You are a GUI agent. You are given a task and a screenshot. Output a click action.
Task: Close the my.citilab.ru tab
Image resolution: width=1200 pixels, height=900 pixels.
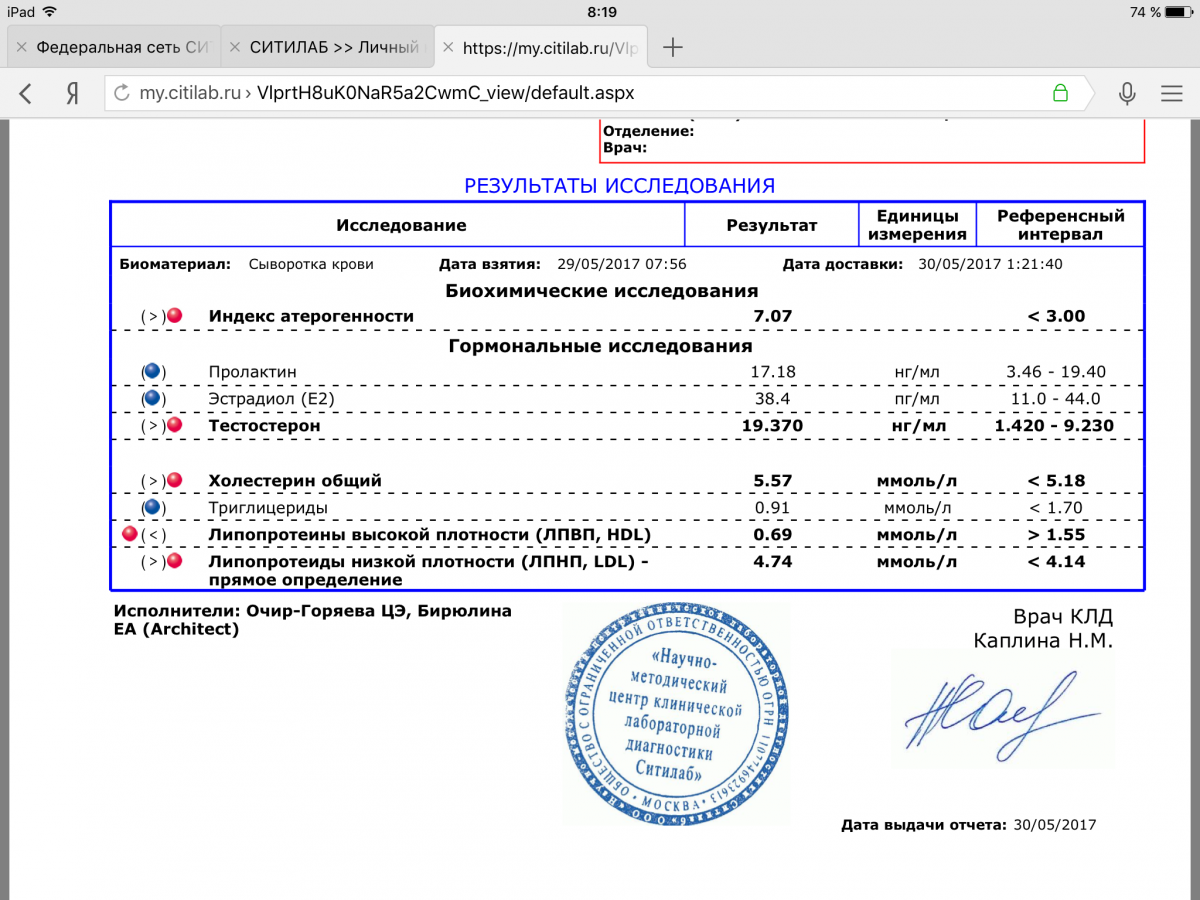[448, 47]
